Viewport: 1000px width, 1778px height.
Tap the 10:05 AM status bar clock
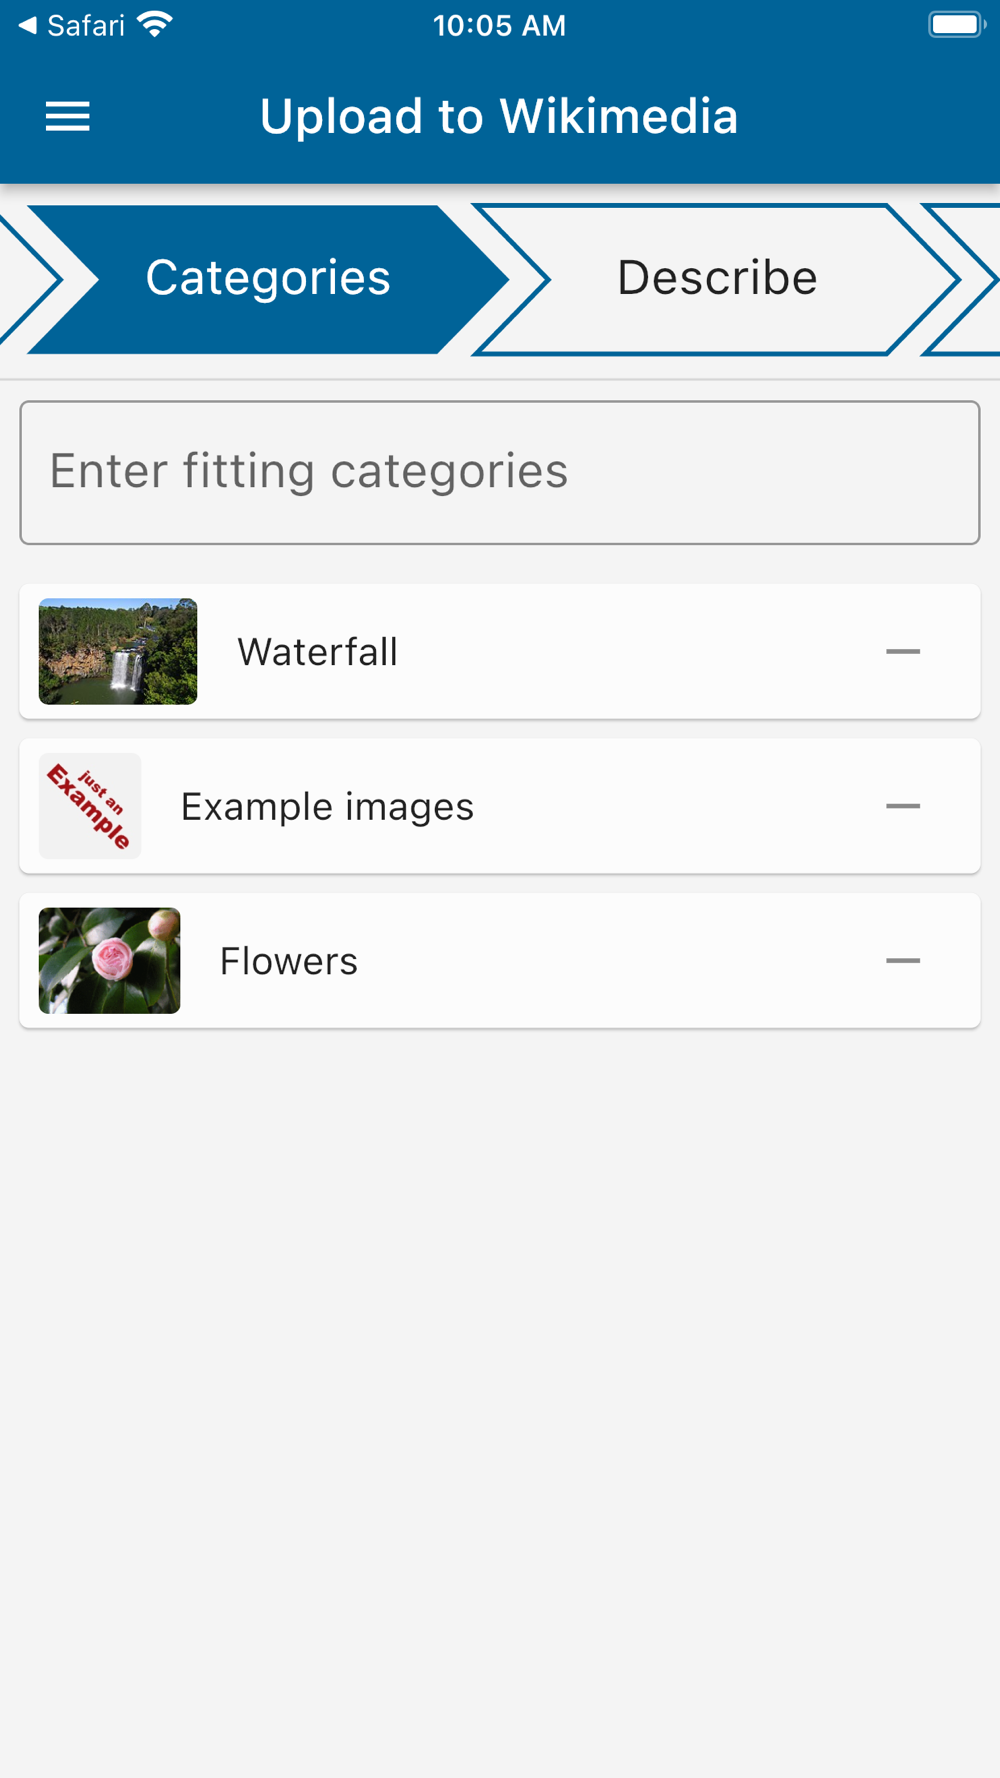pos(499,25)
